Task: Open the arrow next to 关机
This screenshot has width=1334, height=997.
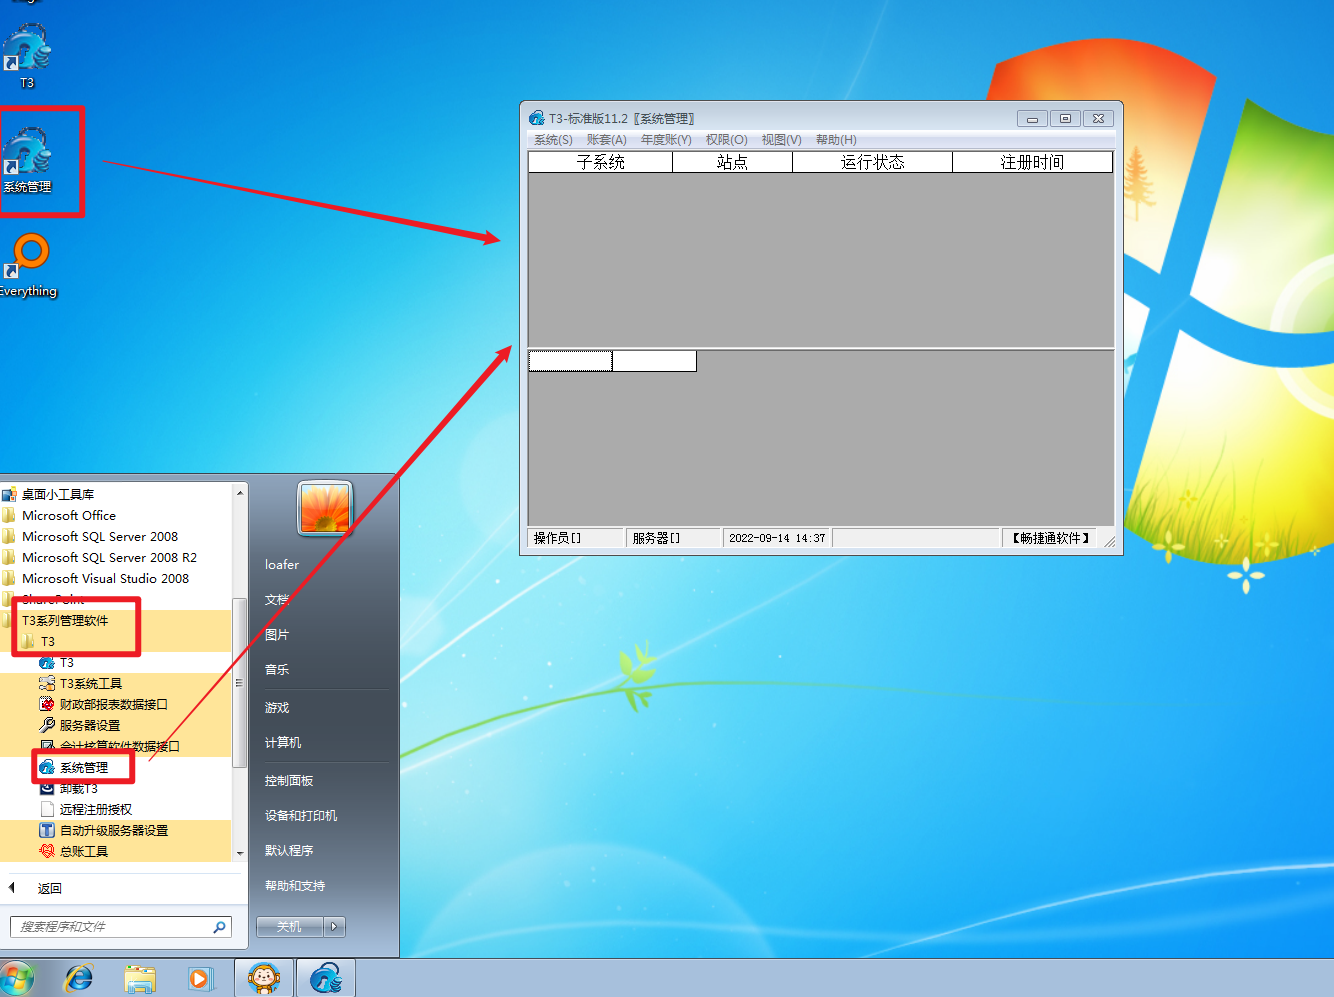Action: coord(336,927)
